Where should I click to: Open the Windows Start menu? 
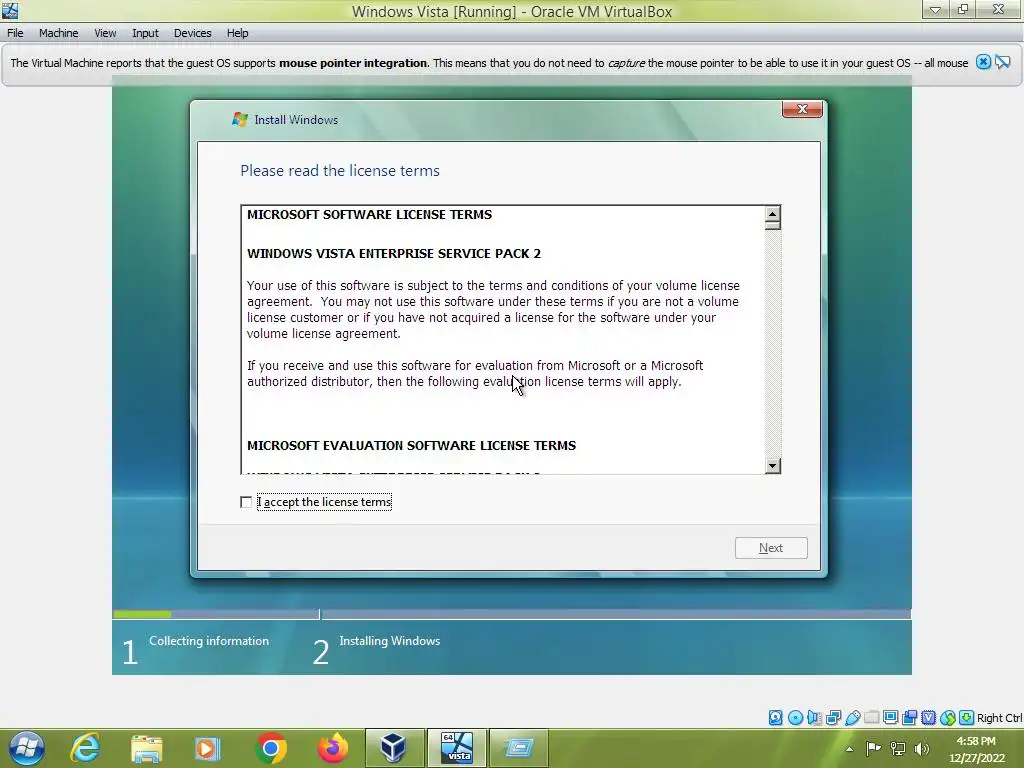(26, 748)
